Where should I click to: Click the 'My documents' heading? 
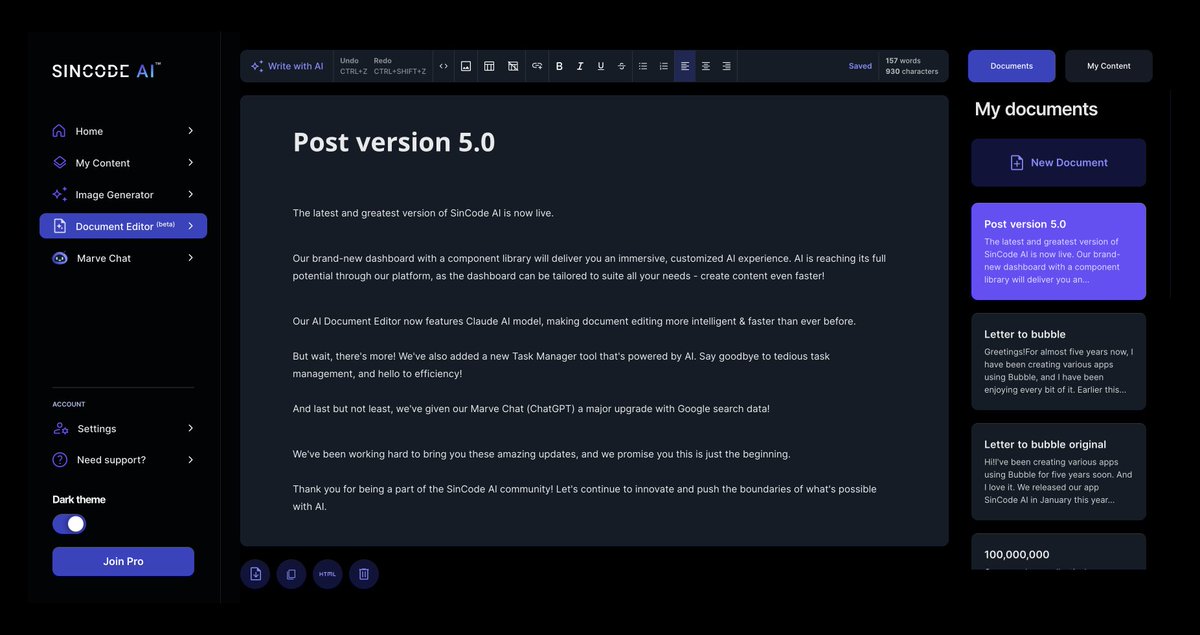(x=1036, y=109)
